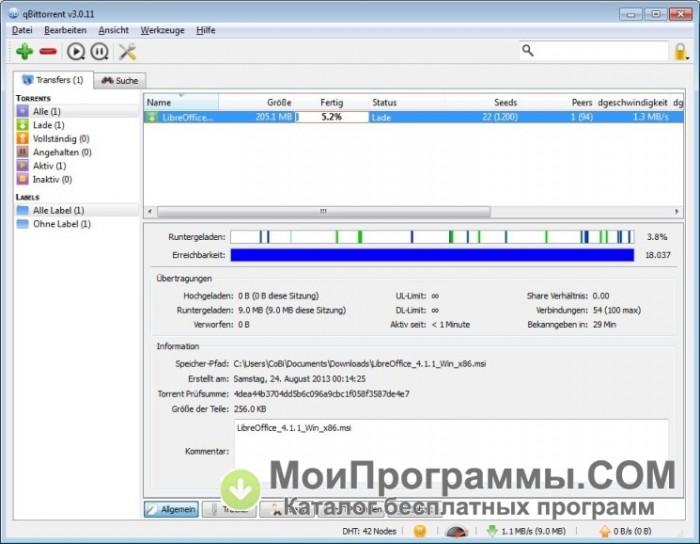Sort by the download speed 'dgeschwindigkeit' column
The image size is (700, 544).
(632, 103)
